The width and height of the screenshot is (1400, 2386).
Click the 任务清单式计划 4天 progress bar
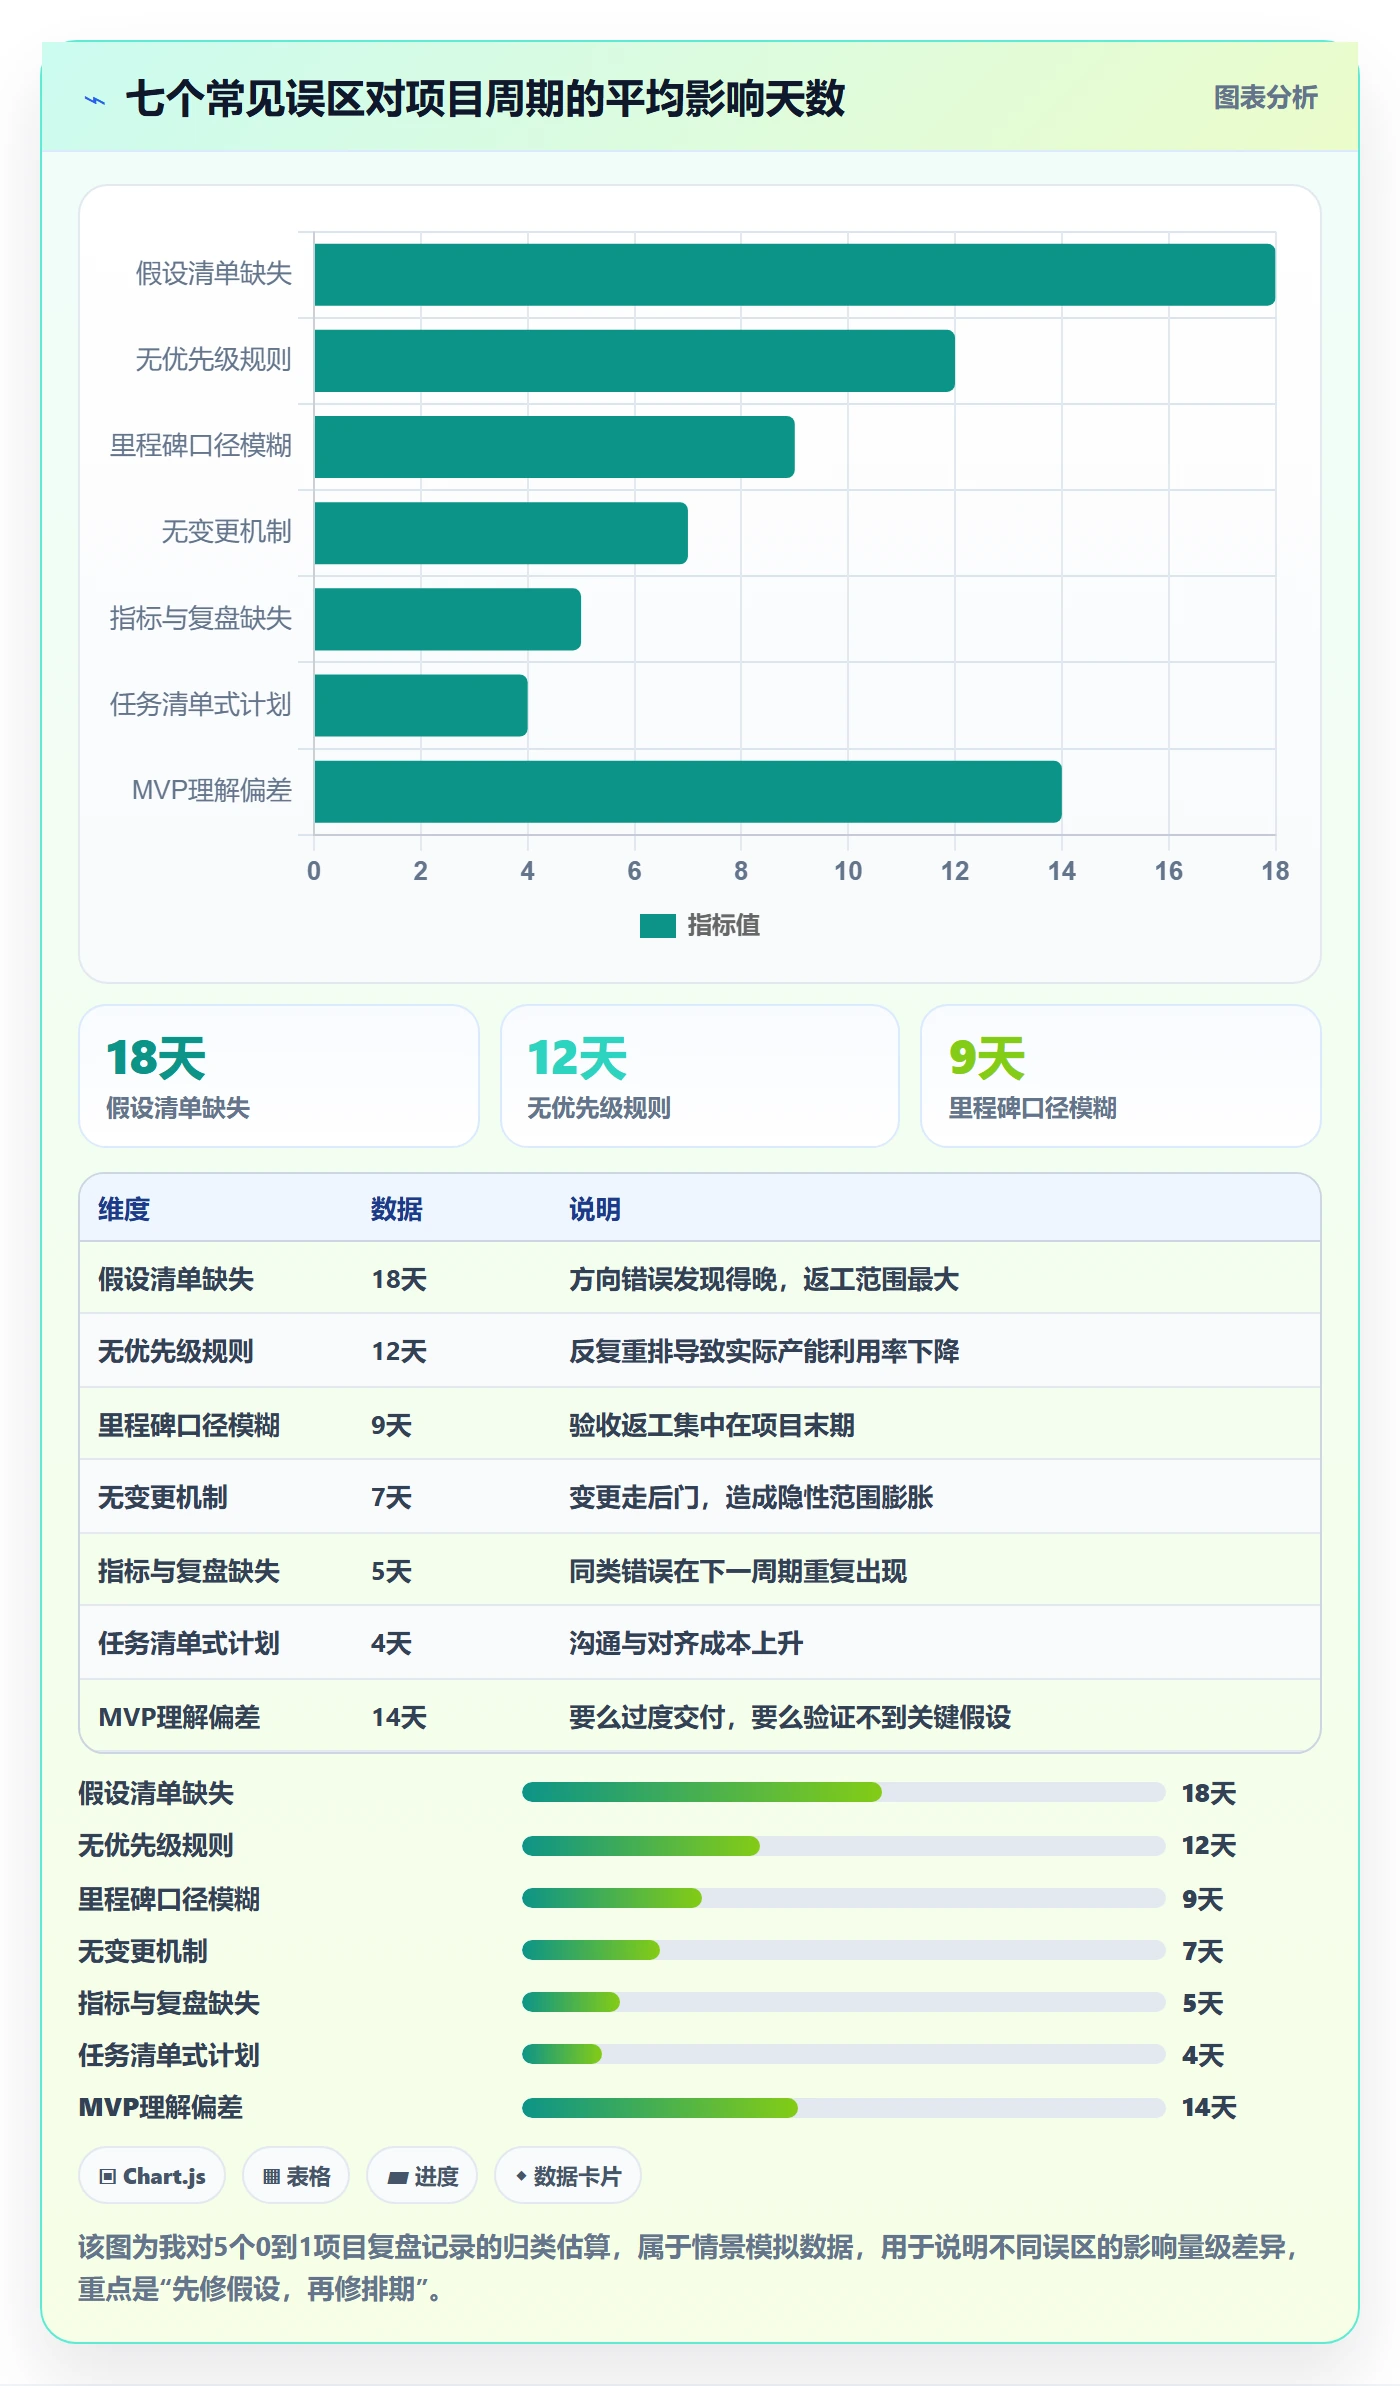tap(844, 2054)
